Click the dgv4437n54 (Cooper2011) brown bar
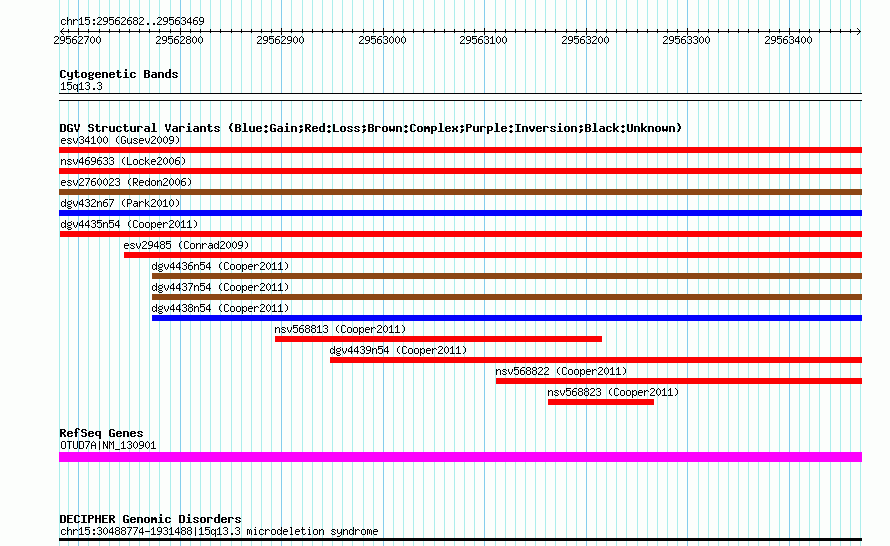The image size is (890, 546). pyautogui.click(x=507, y=297)
